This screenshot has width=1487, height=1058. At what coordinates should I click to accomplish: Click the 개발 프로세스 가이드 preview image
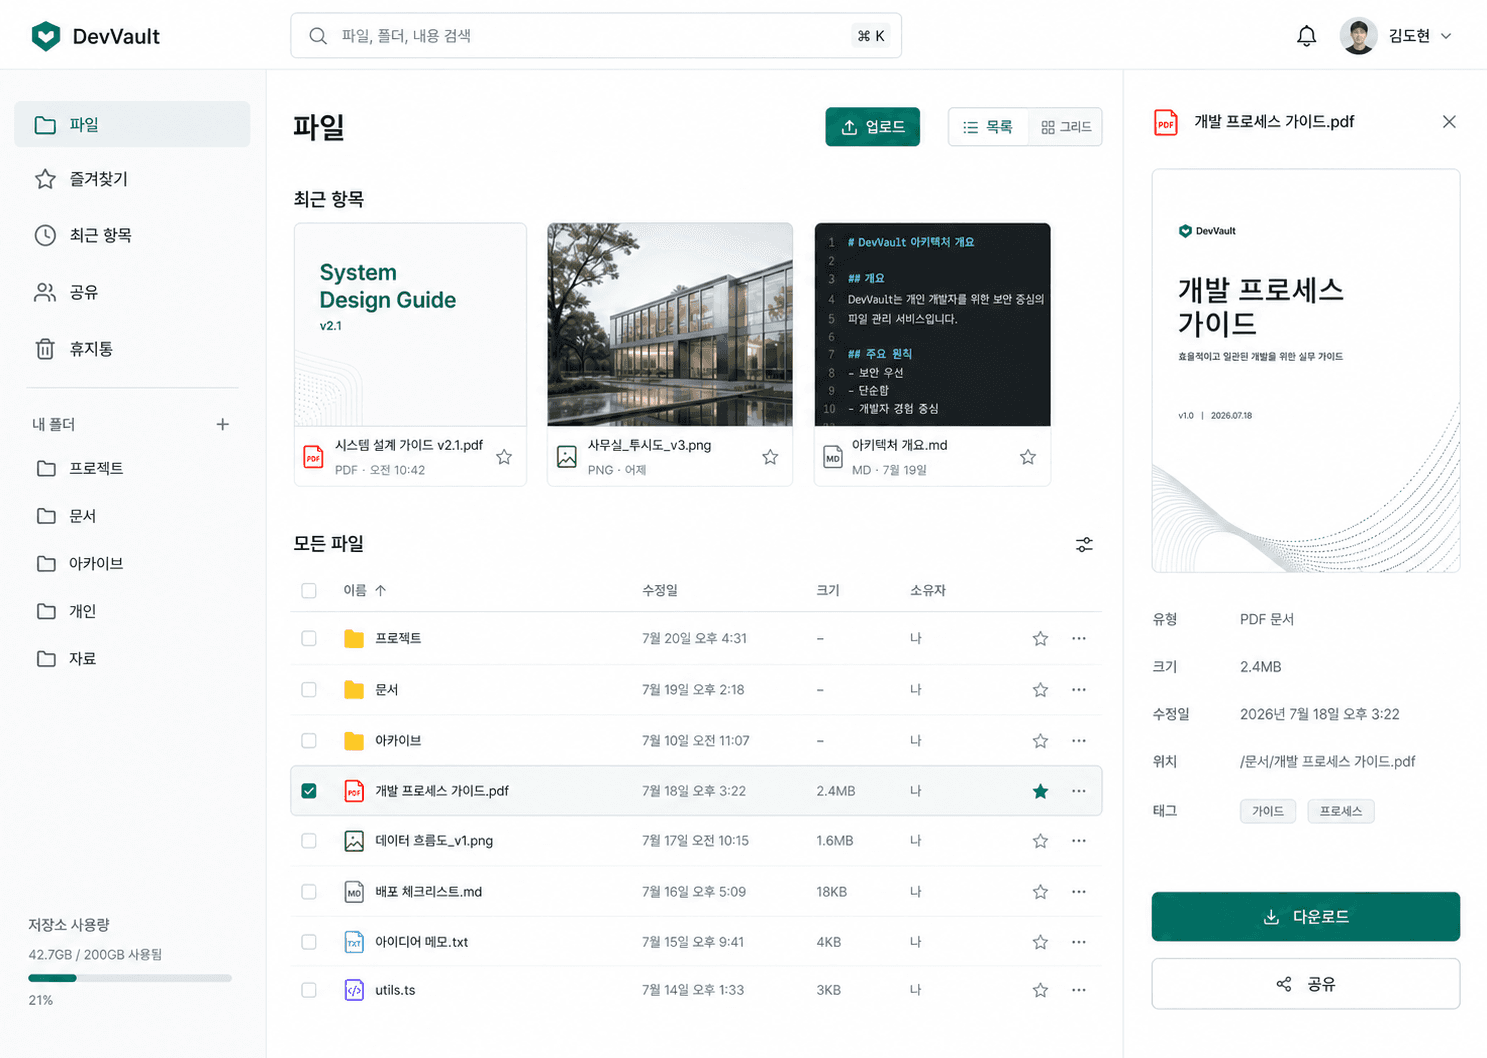[x=1306, y=371]
